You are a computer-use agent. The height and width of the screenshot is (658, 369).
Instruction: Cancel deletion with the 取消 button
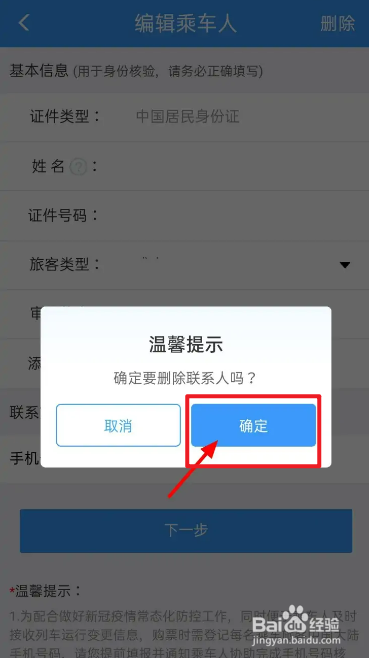point(118,426)
